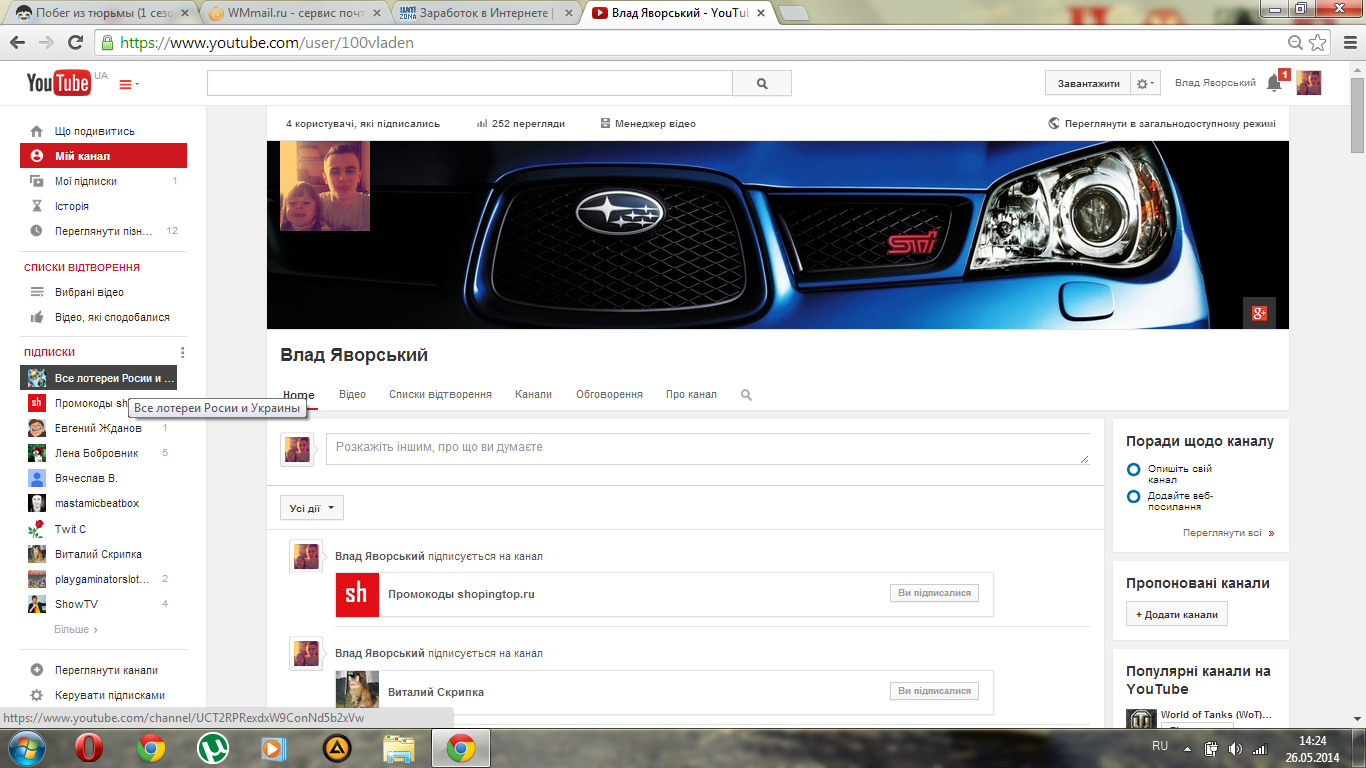Open the YouTube guide menu icon
Image resolution: width=1366 pixels, height=768 pixels.
129,85
